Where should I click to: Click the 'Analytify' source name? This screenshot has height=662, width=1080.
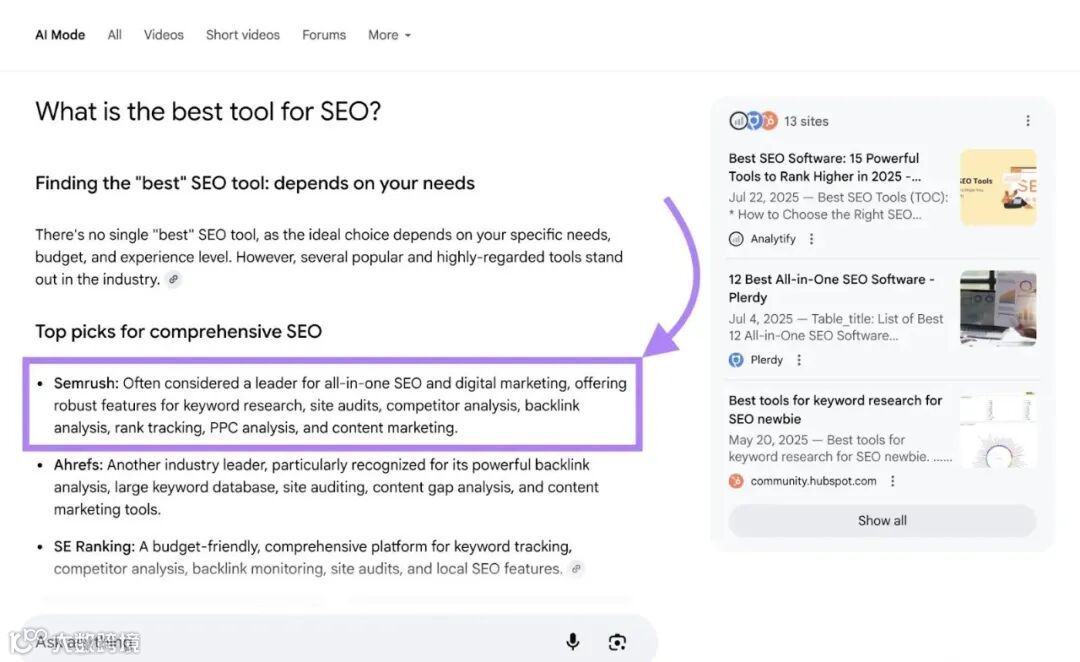coord(773,239)
